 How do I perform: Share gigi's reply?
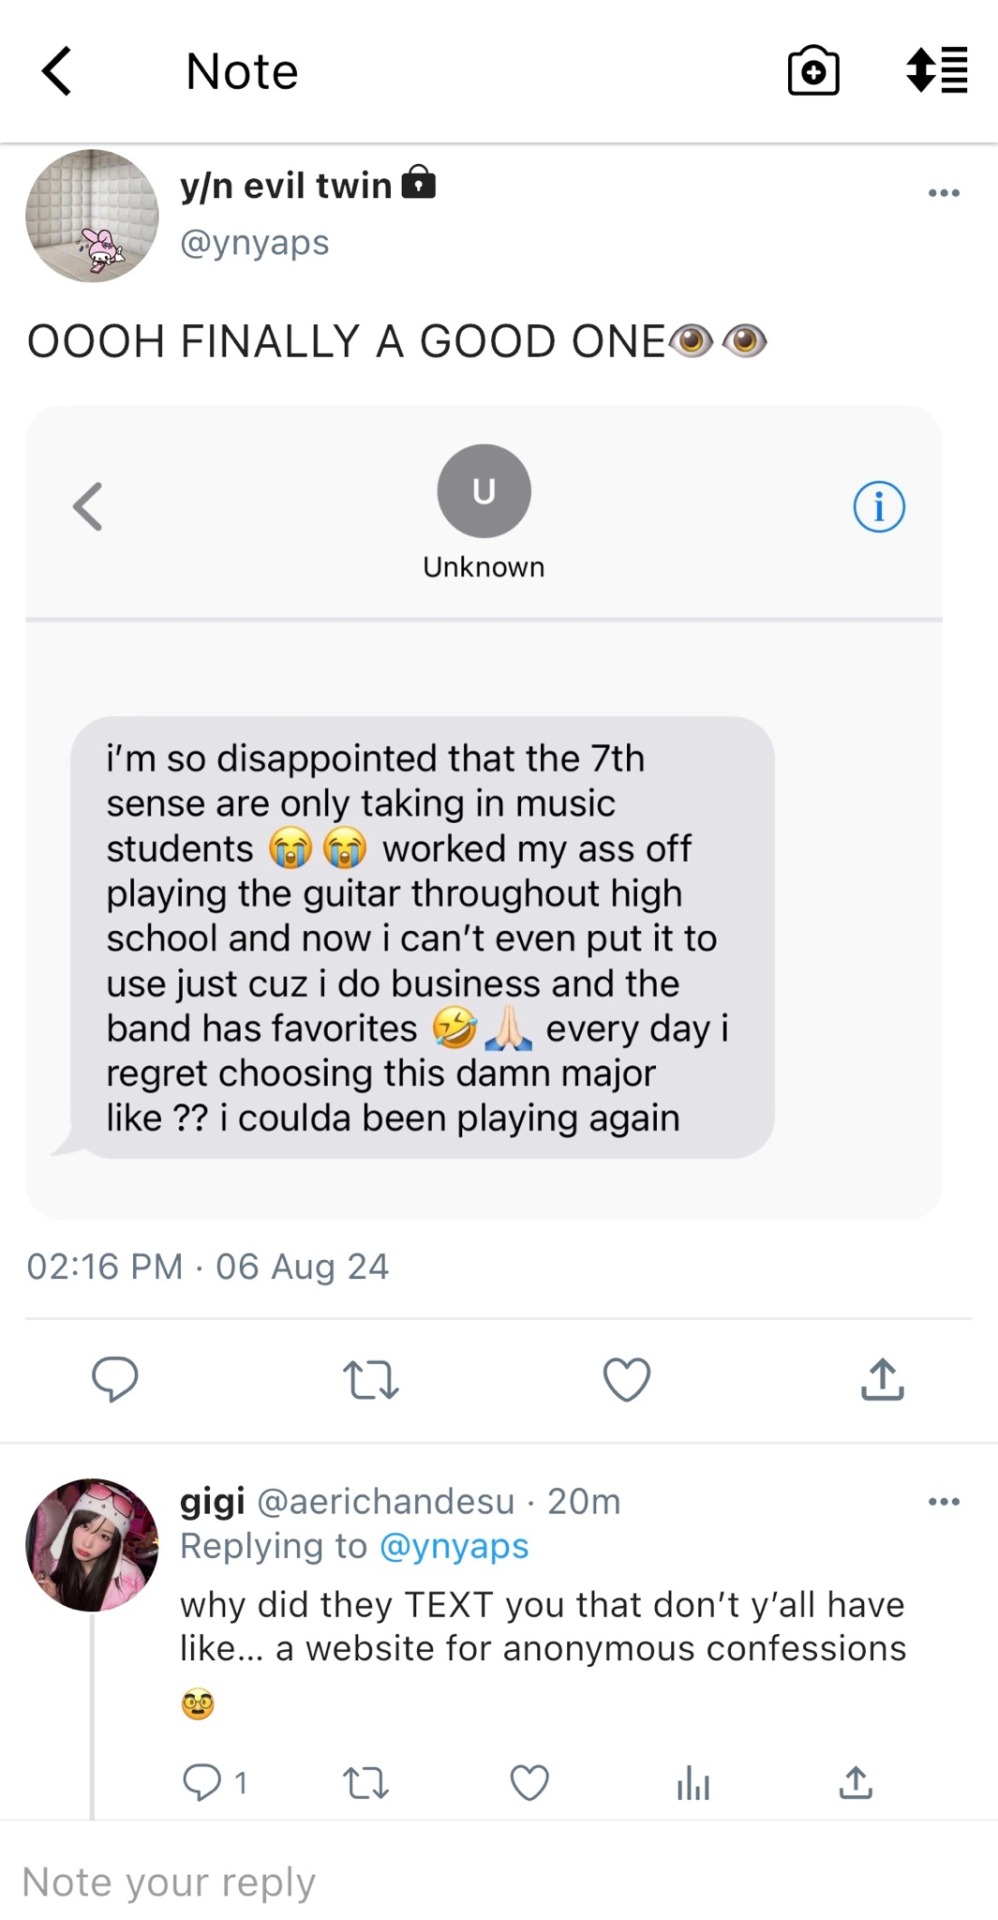pos(856,1782)
